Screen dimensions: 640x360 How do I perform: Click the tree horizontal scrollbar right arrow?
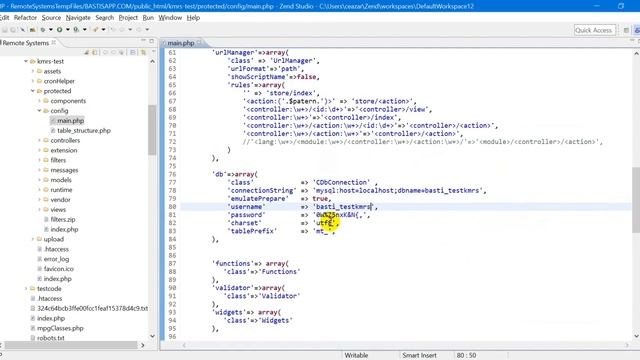click(142, 345)
